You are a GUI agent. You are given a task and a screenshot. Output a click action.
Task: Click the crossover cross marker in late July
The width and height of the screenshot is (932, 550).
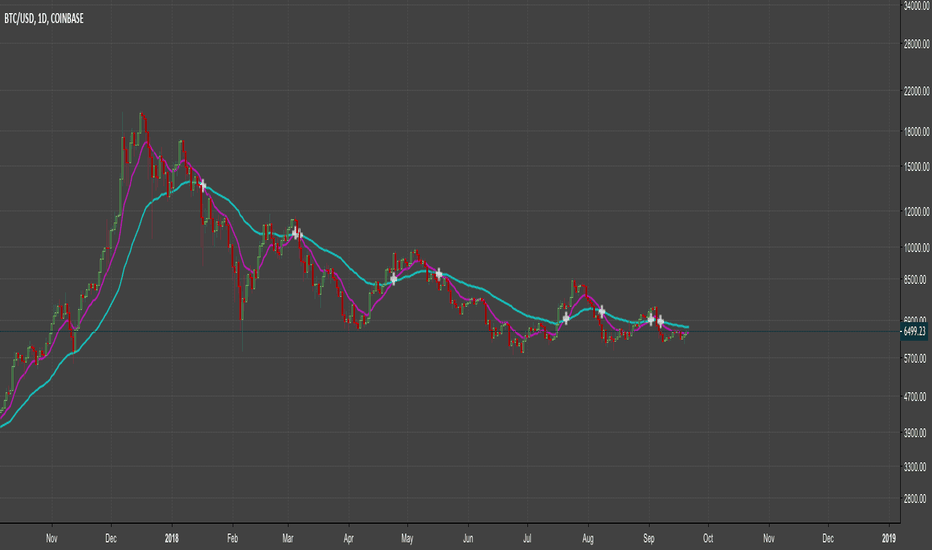(x=566, y=319)
